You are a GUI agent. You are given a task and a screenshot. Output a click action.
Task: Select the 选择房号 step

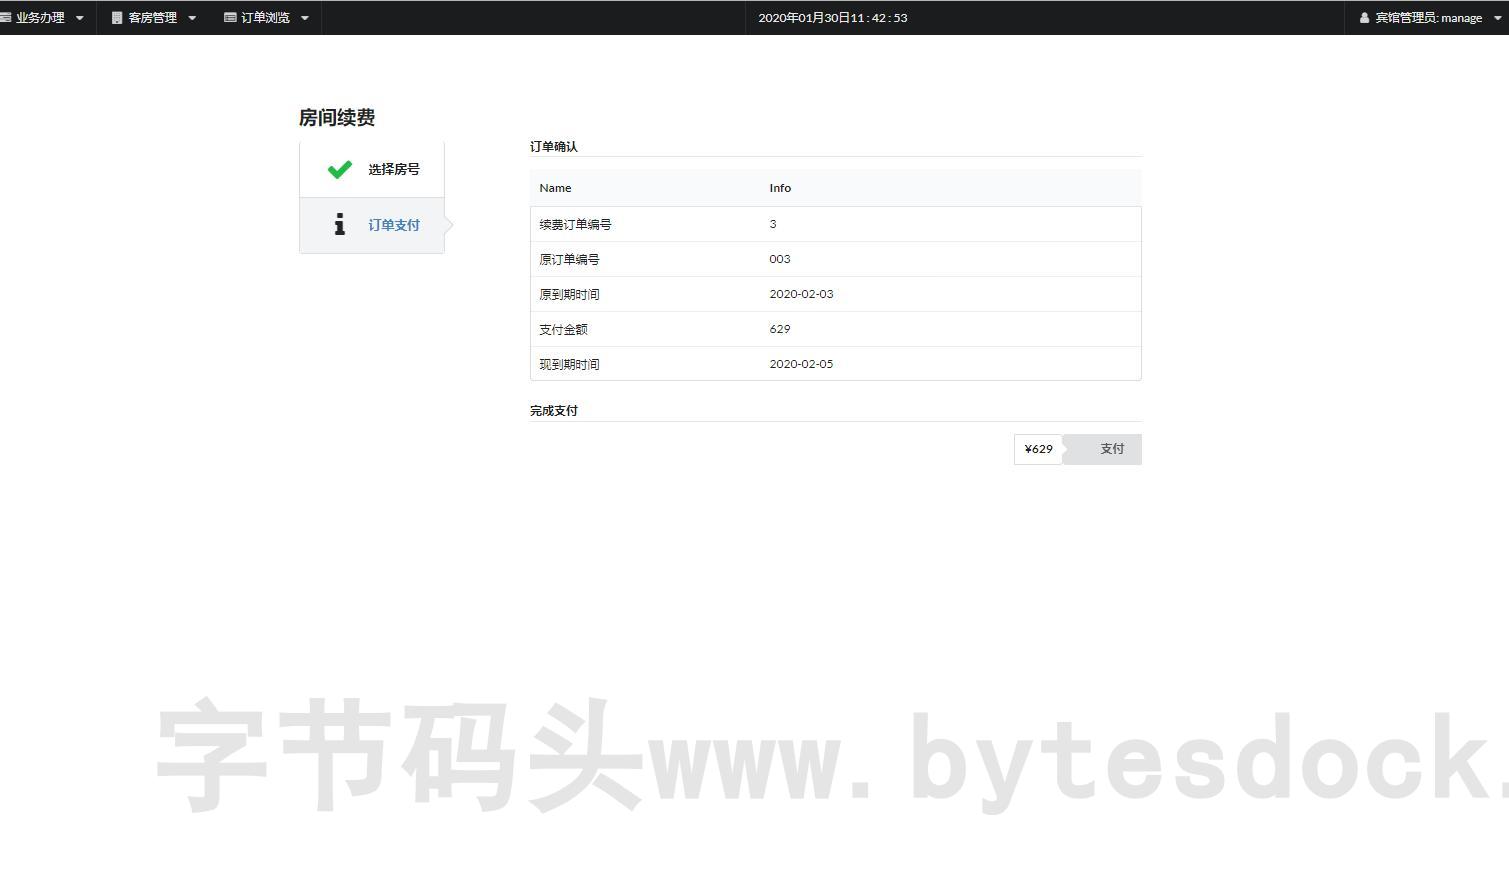(x=393, y=168)
